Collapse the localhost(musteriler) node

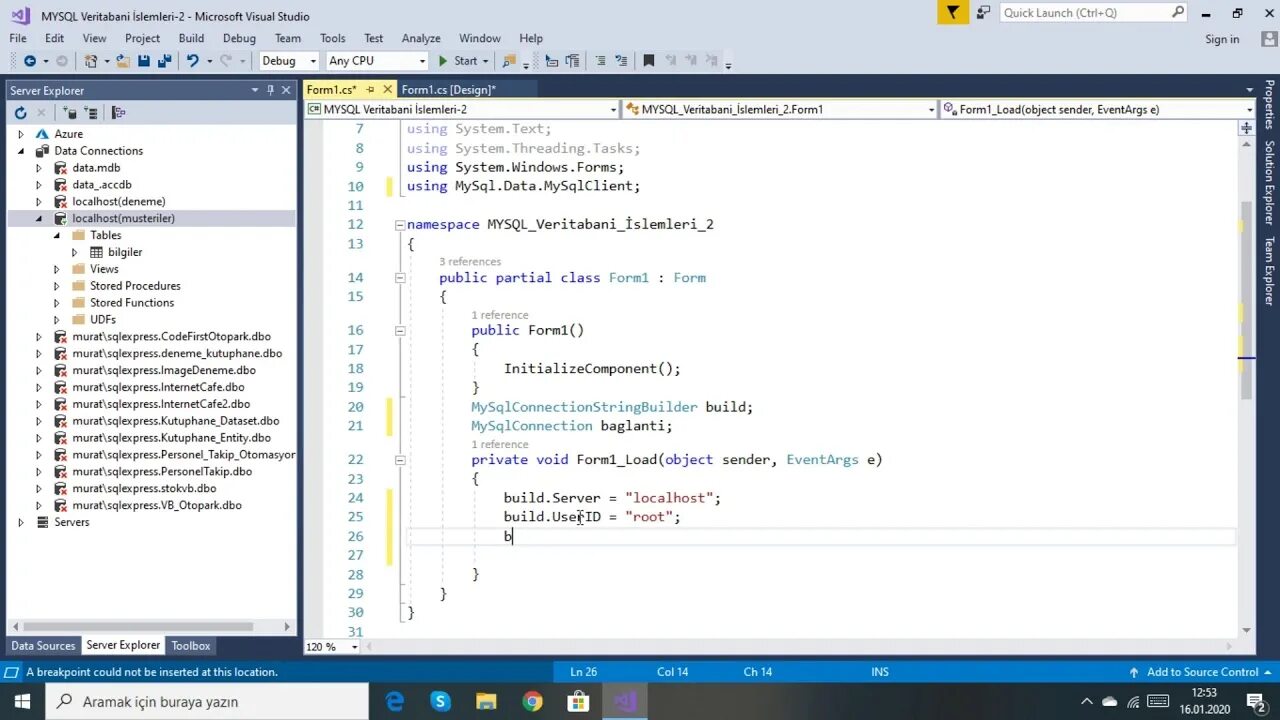coord(39,218)
